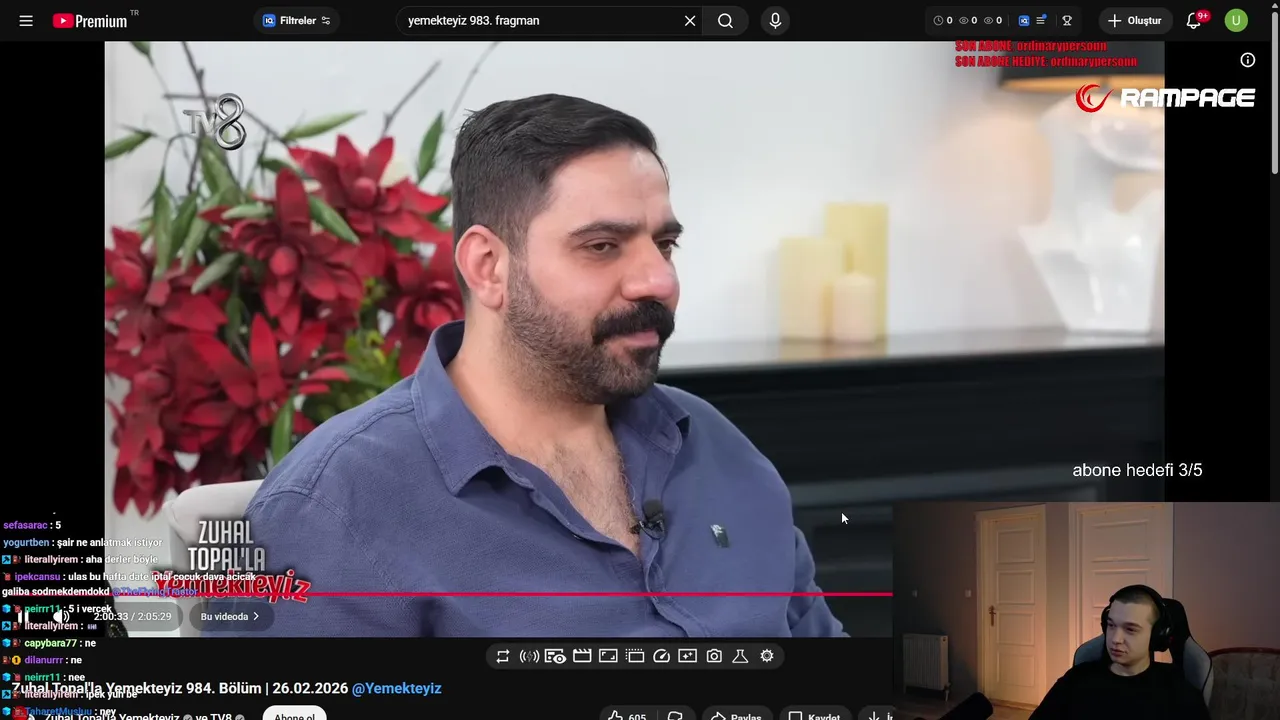Open the Filtreler filter button
This screenshot has height=720, width=1280.
click(x=296, y=20)
